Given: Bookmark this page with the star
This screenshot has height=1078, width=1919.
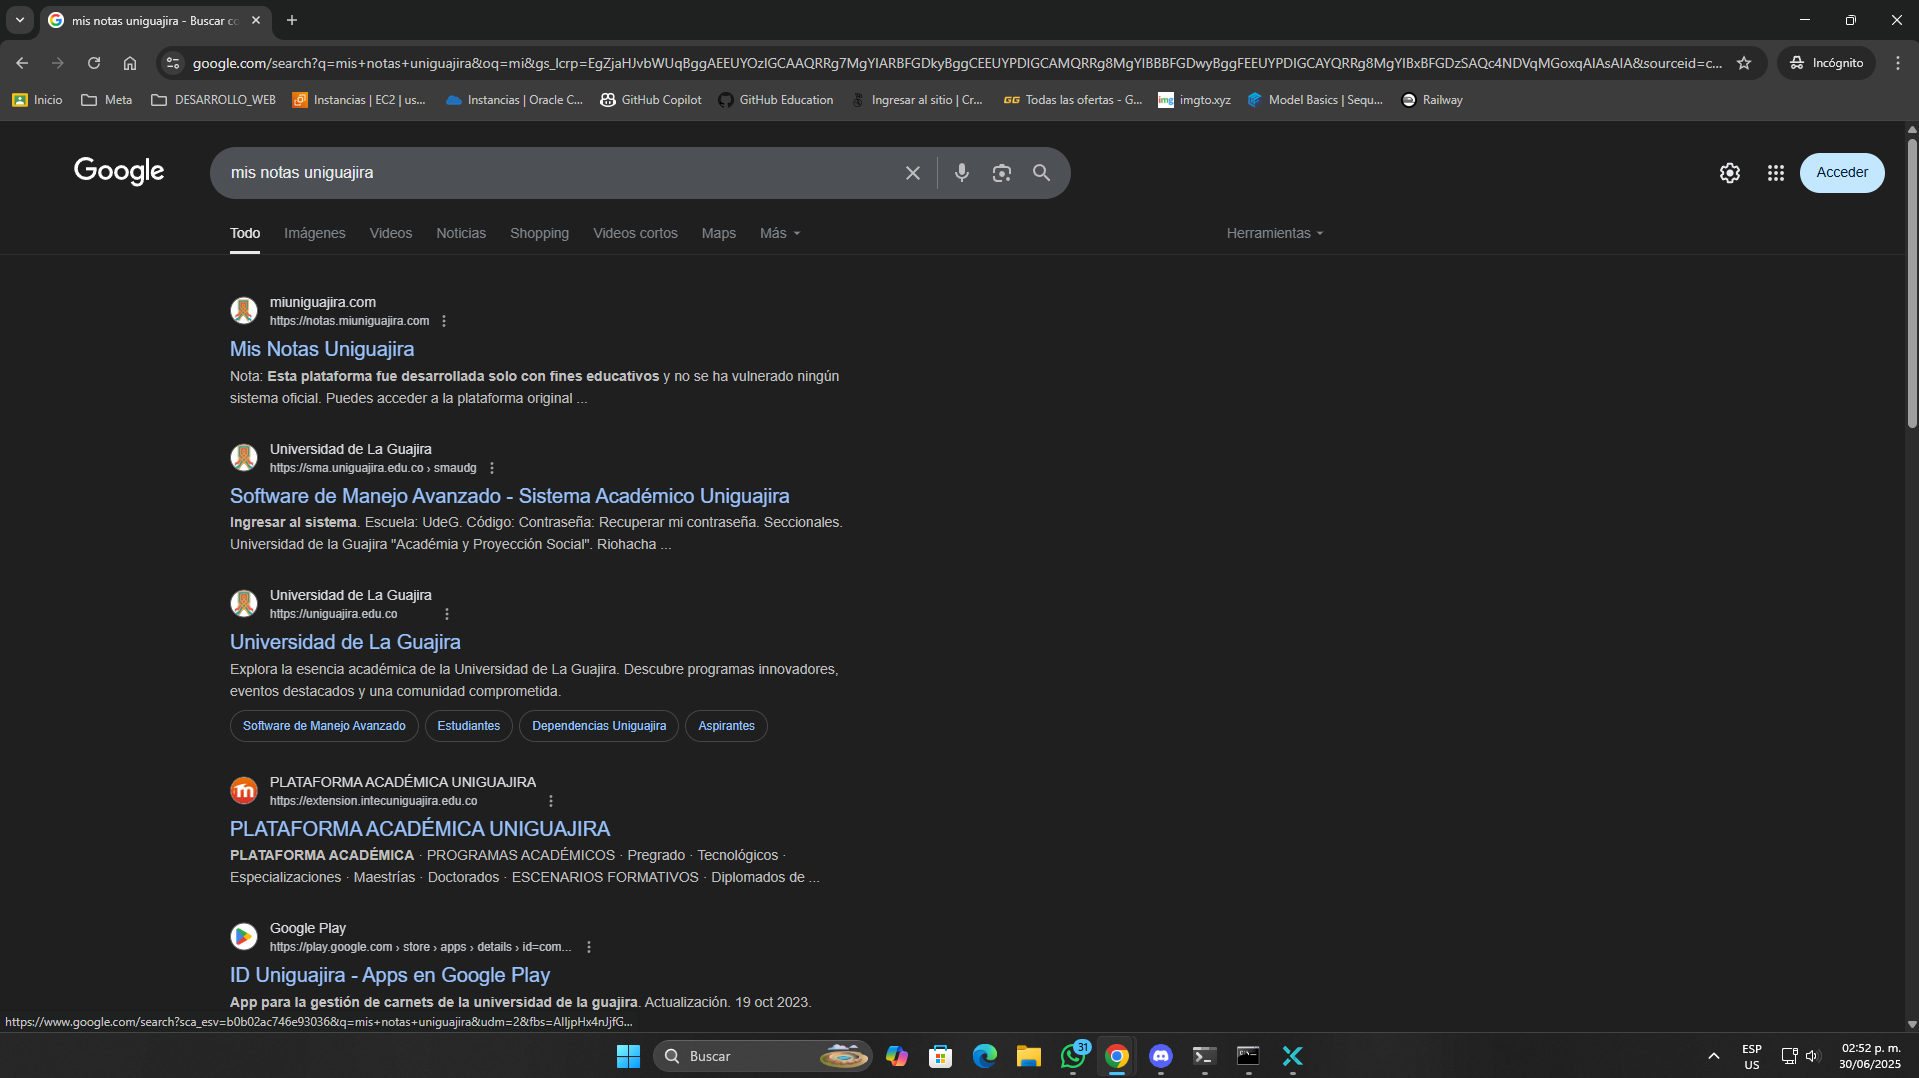Looking at the screenshot, I should [x=1743, y=63].
